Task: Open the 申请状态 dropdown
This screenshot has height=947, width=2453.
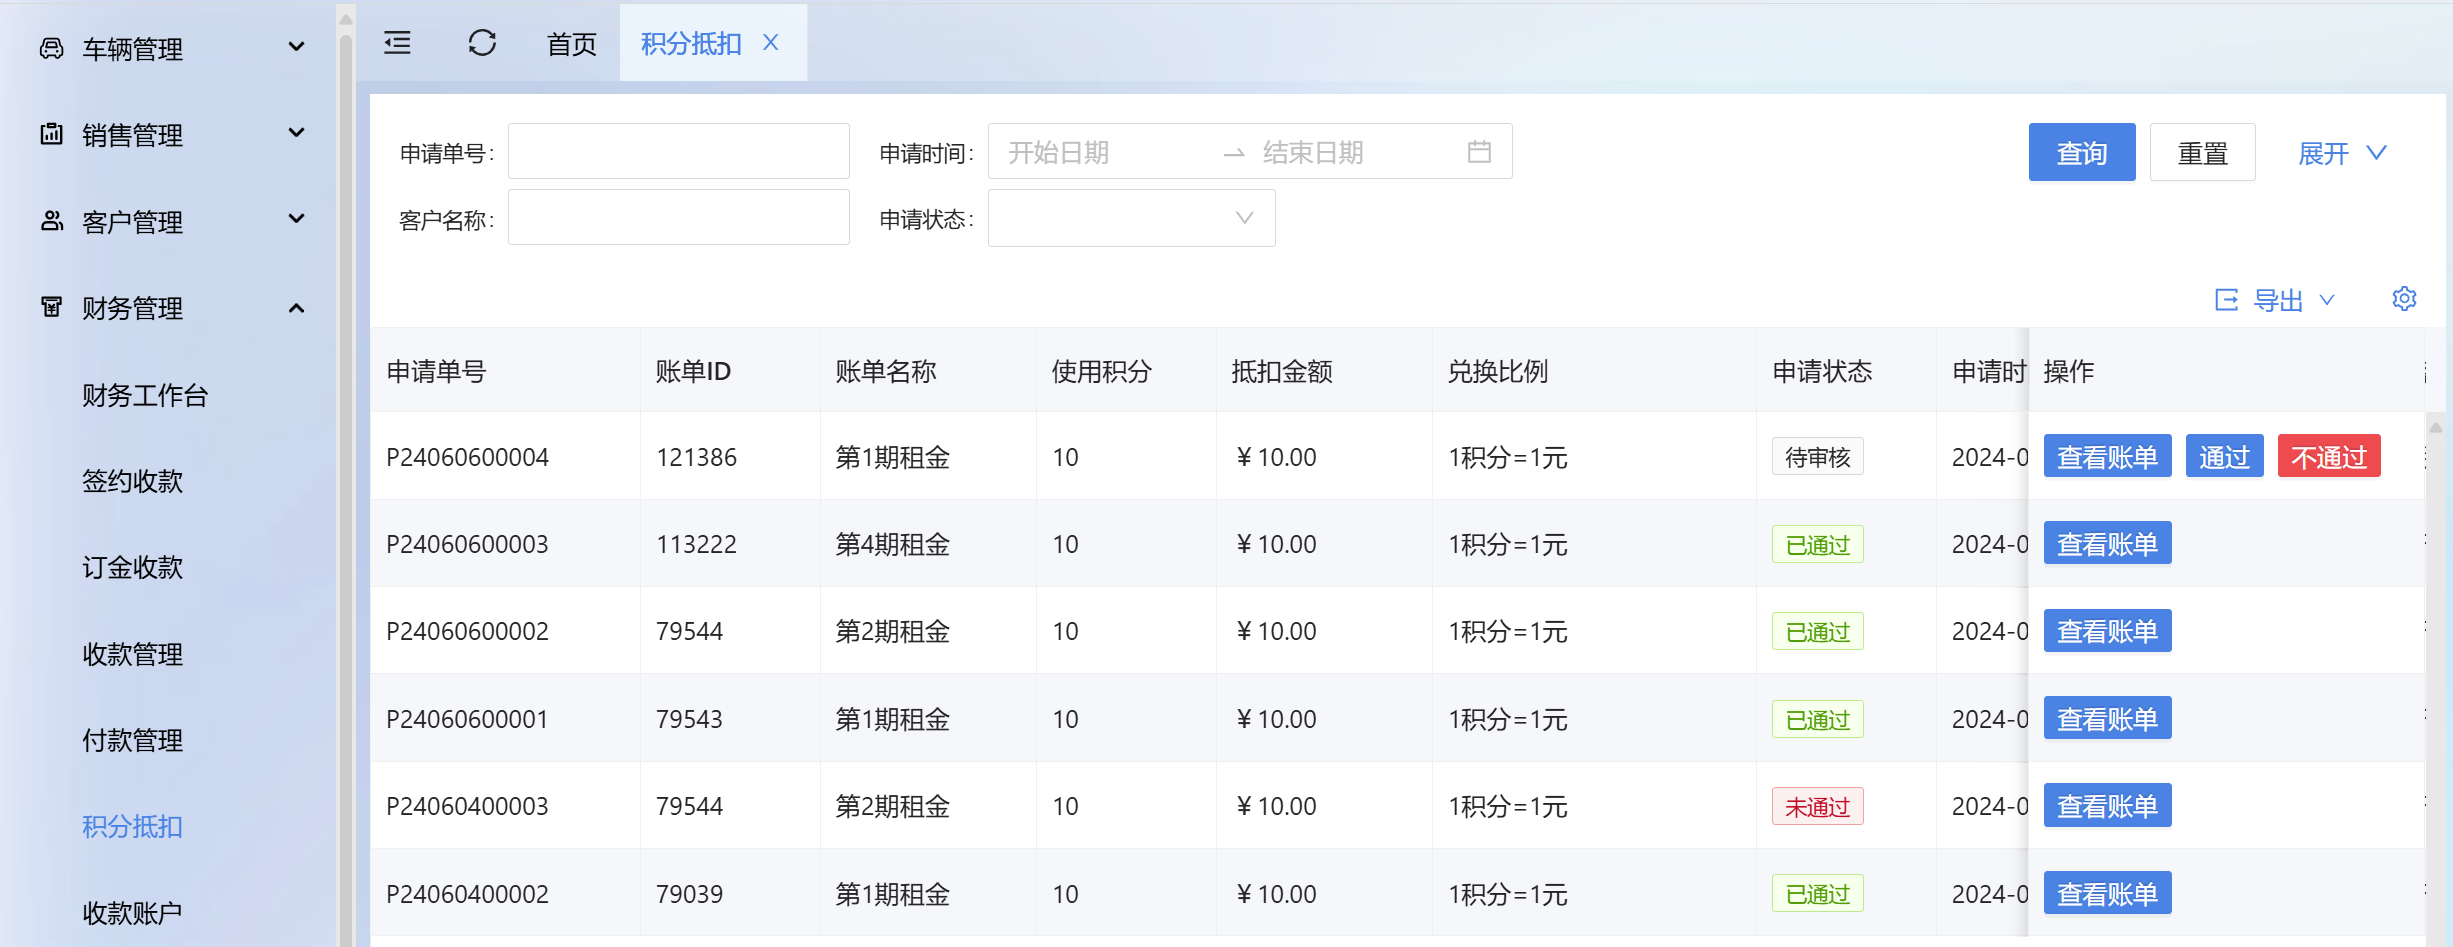Action: tap(1131, 218)
